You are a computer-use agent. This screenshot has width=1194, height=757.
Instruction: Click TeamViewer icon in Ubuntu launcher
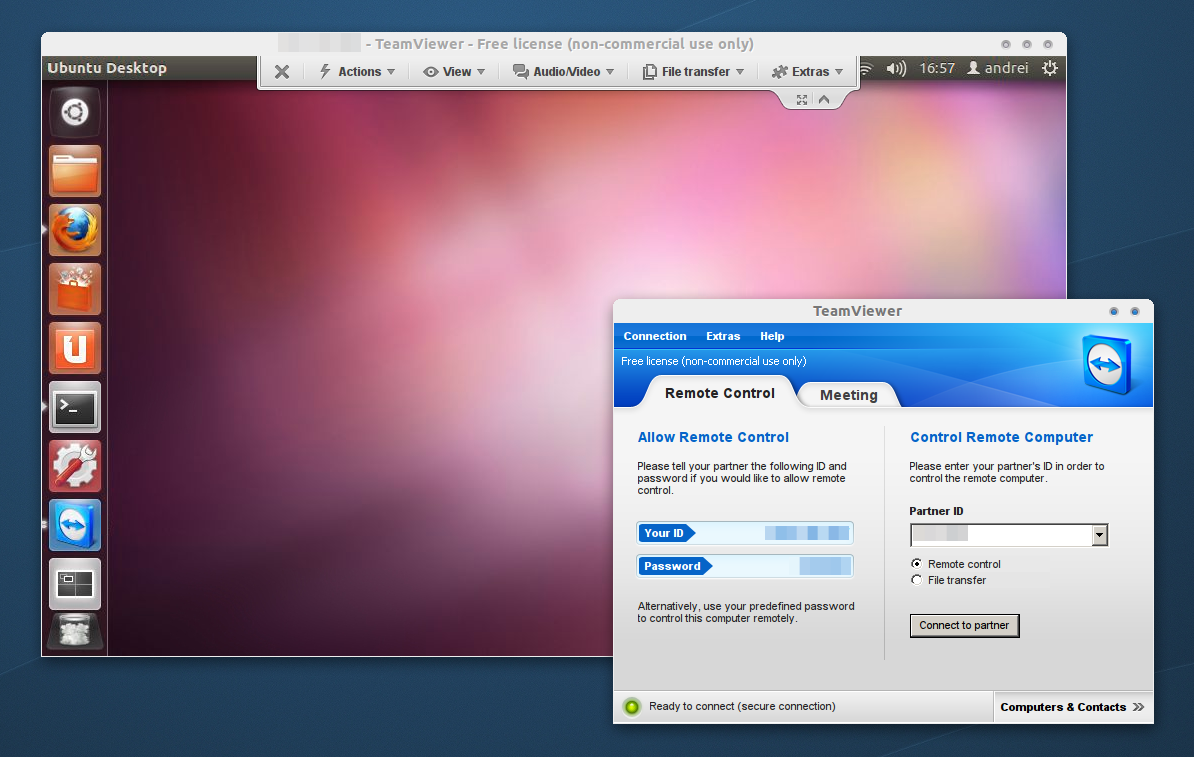tap(75, 525)
